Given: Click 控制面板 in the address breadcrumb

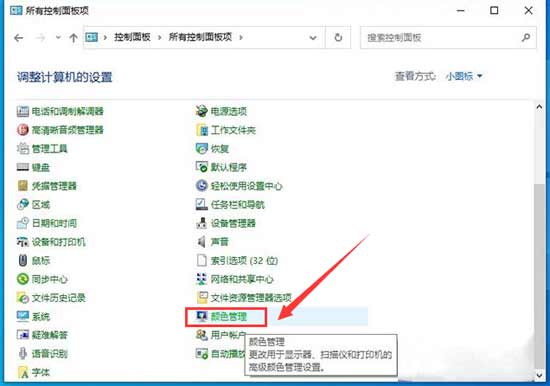Looking at the screenshot, I should tap(132, 37).
